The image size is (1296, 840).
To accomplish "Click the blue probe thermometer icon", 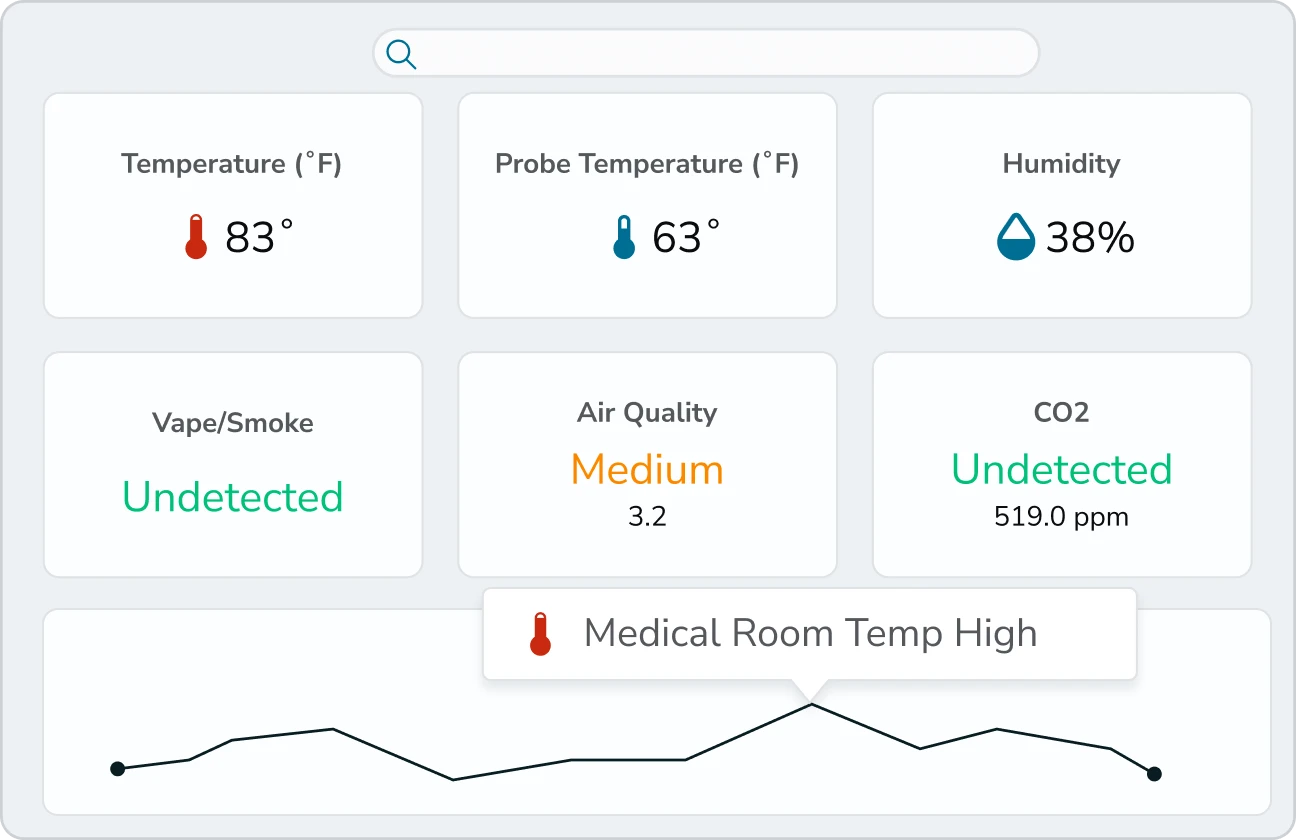I will click(624, 238).
